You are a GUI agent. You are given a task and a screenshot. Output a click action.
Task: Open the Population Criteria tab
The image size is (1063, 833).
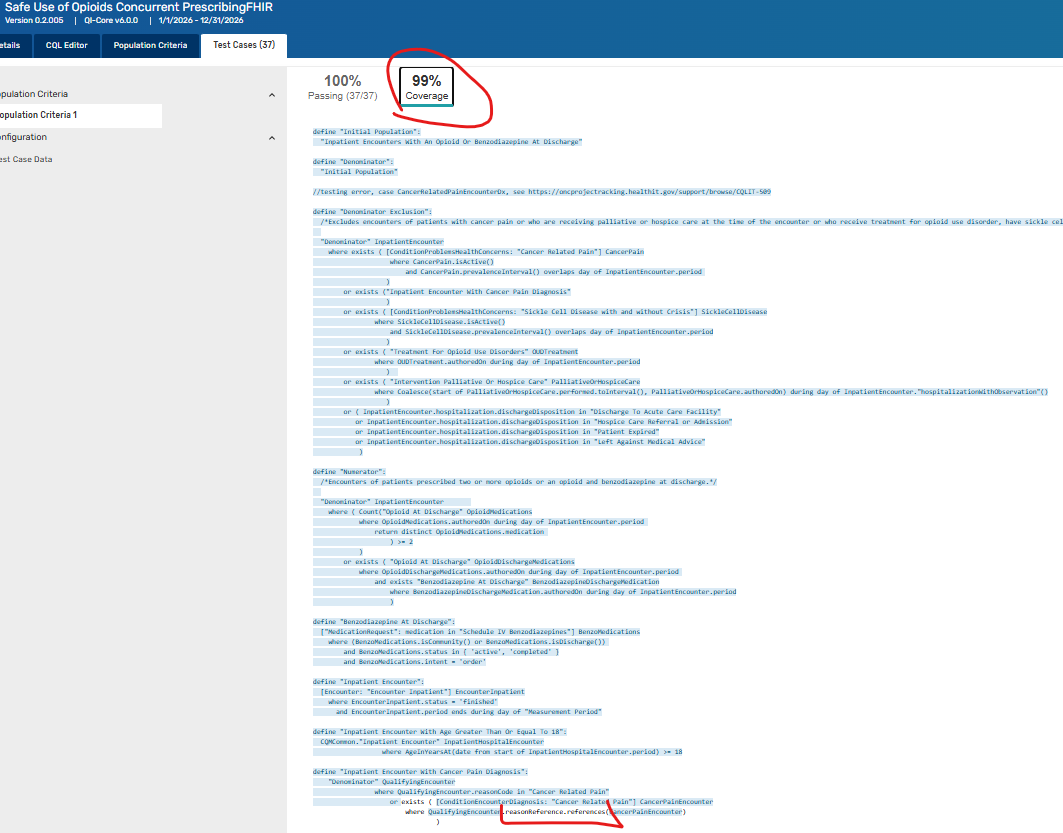[x=150, y=45]
